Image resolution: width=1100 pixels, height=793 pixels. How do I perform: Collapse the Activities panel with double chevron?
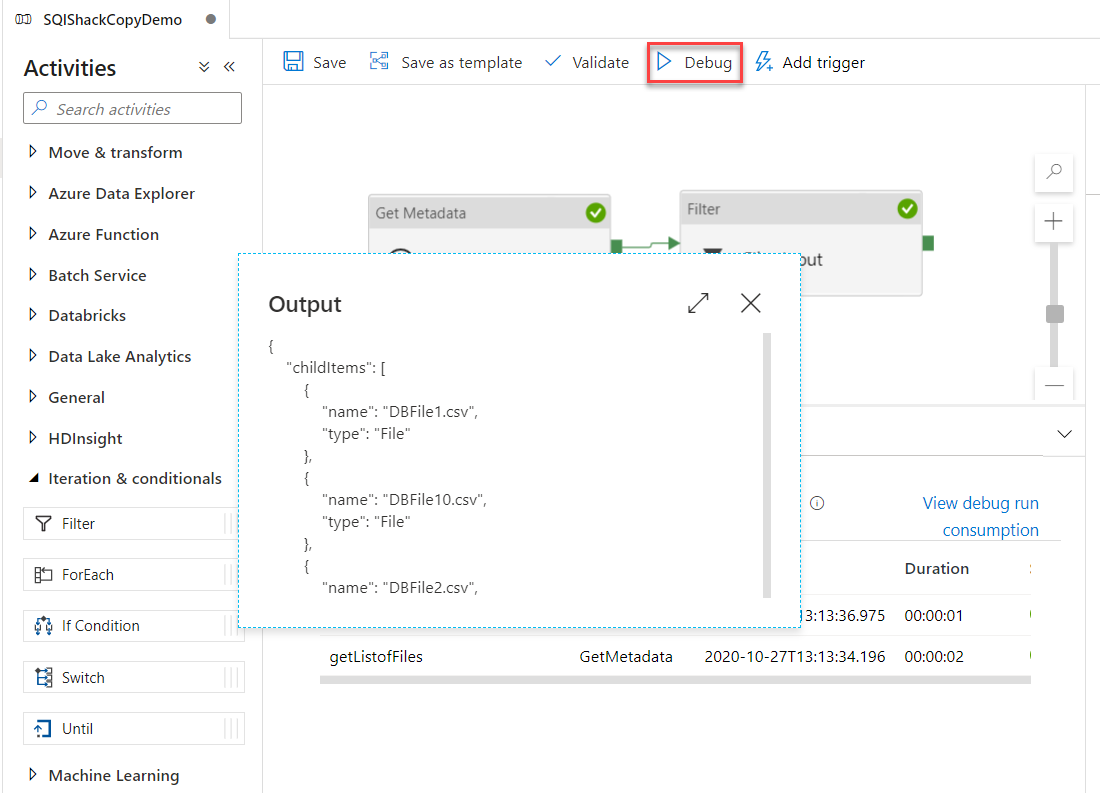229,67
